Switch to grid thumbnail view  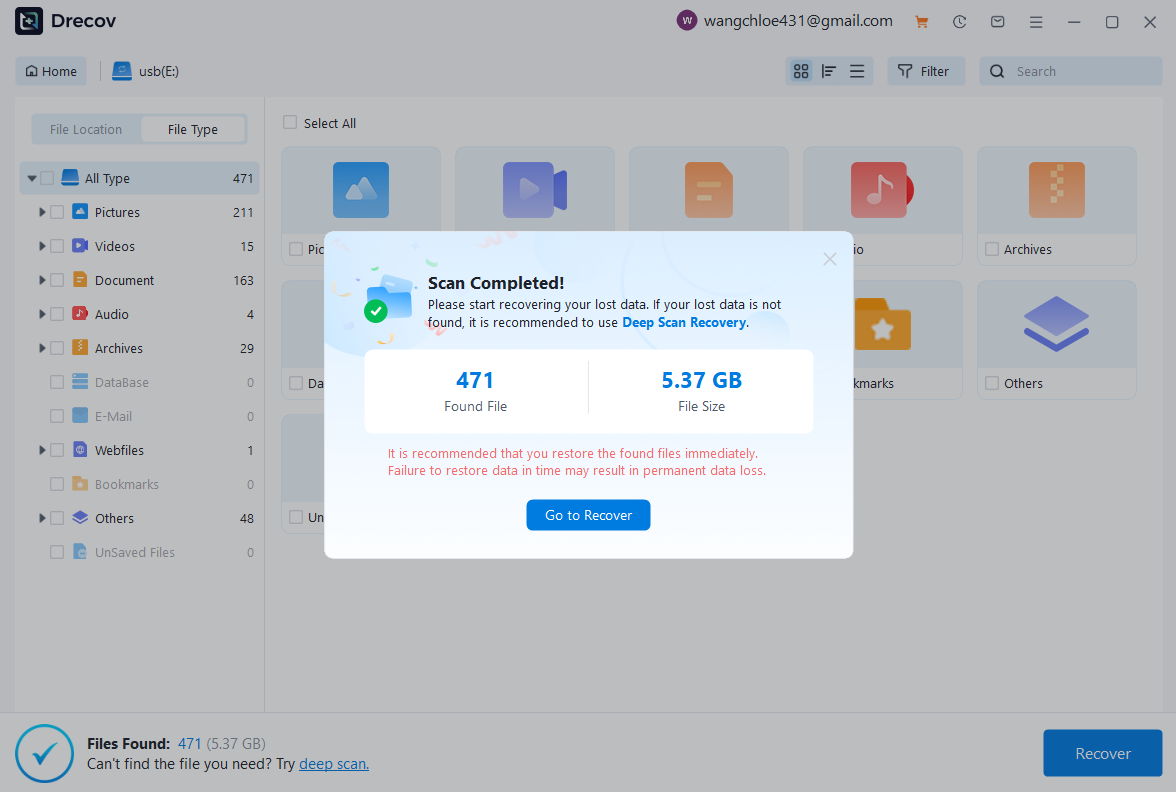click(800, 71)
